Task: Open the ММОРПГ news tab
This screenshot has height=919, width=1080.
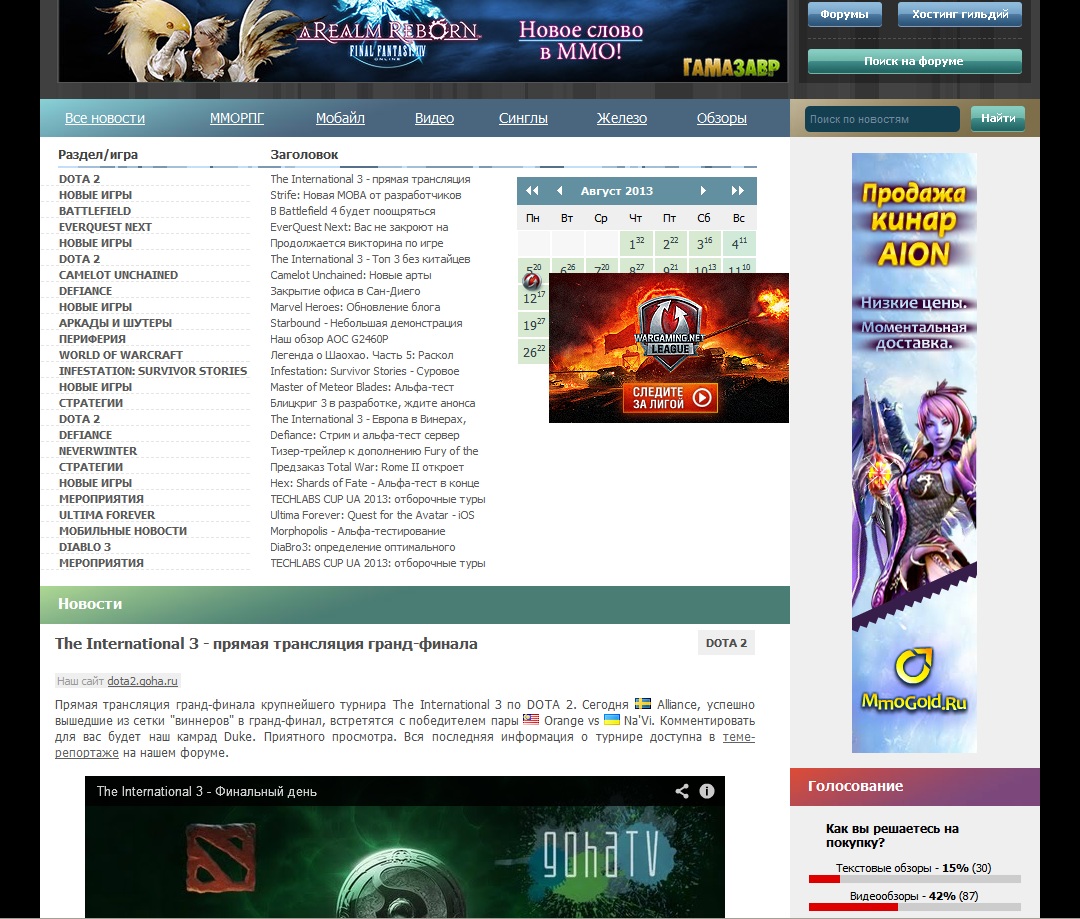Action: [237, 118]
